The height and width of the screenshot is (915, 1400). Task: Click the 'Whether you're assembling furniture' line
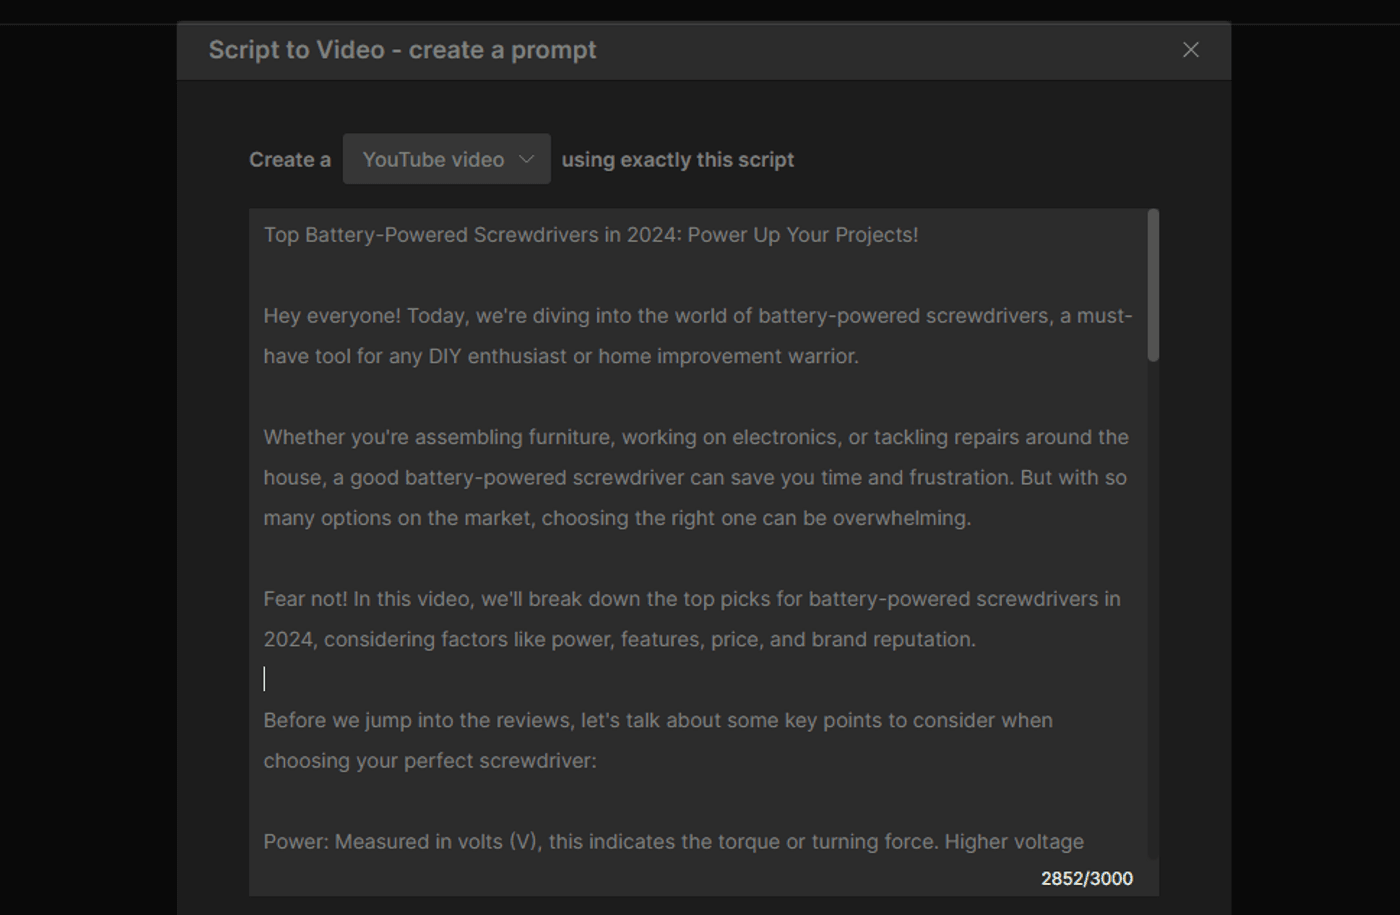(695, 438)
